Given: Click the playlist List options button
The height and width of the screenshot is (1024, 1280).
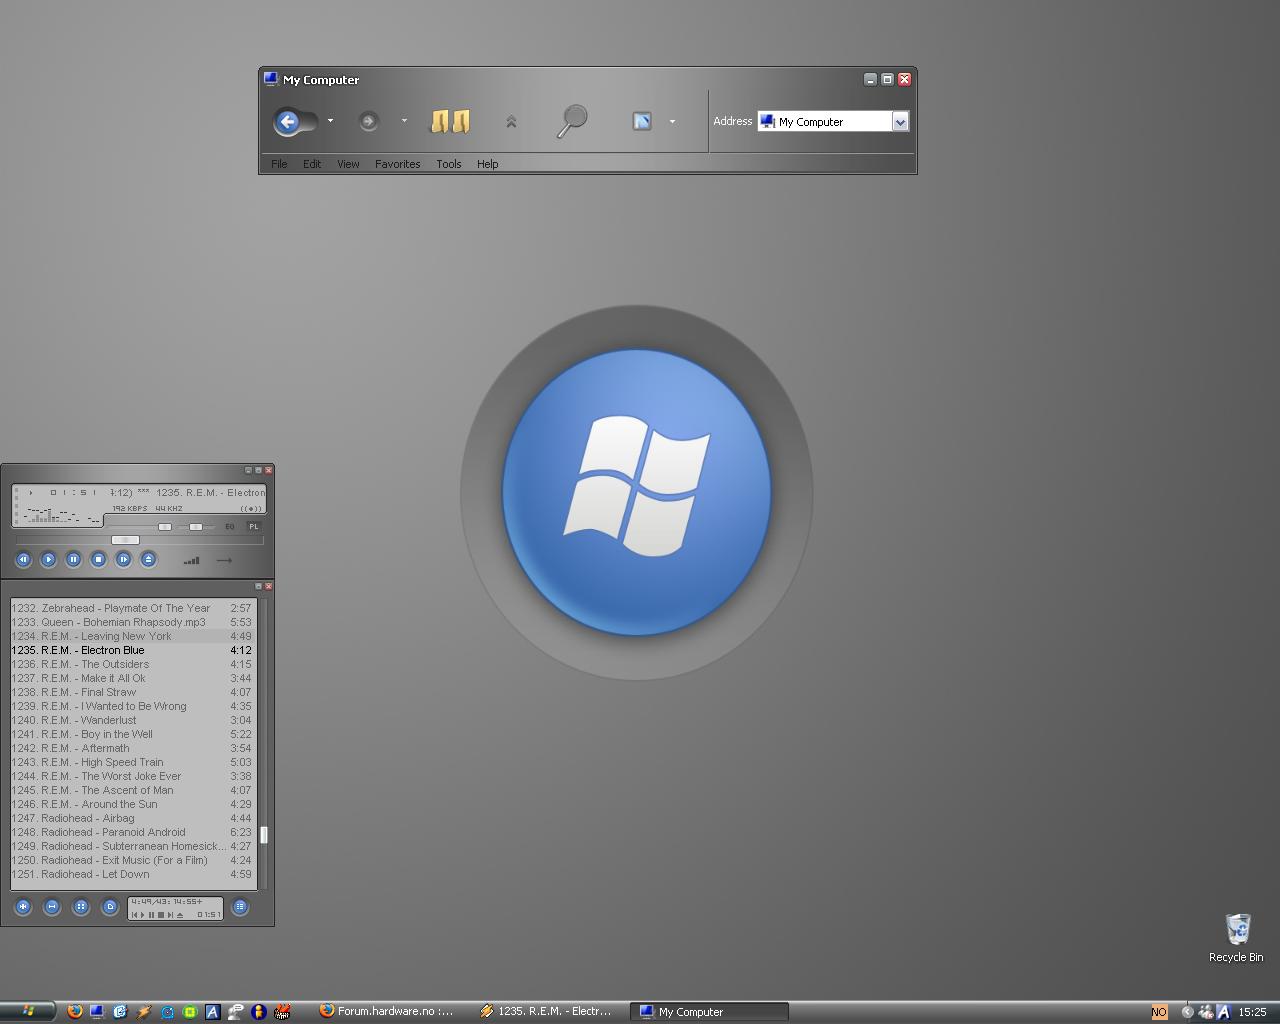Looking at the screenshot, I should coord(240,907).
